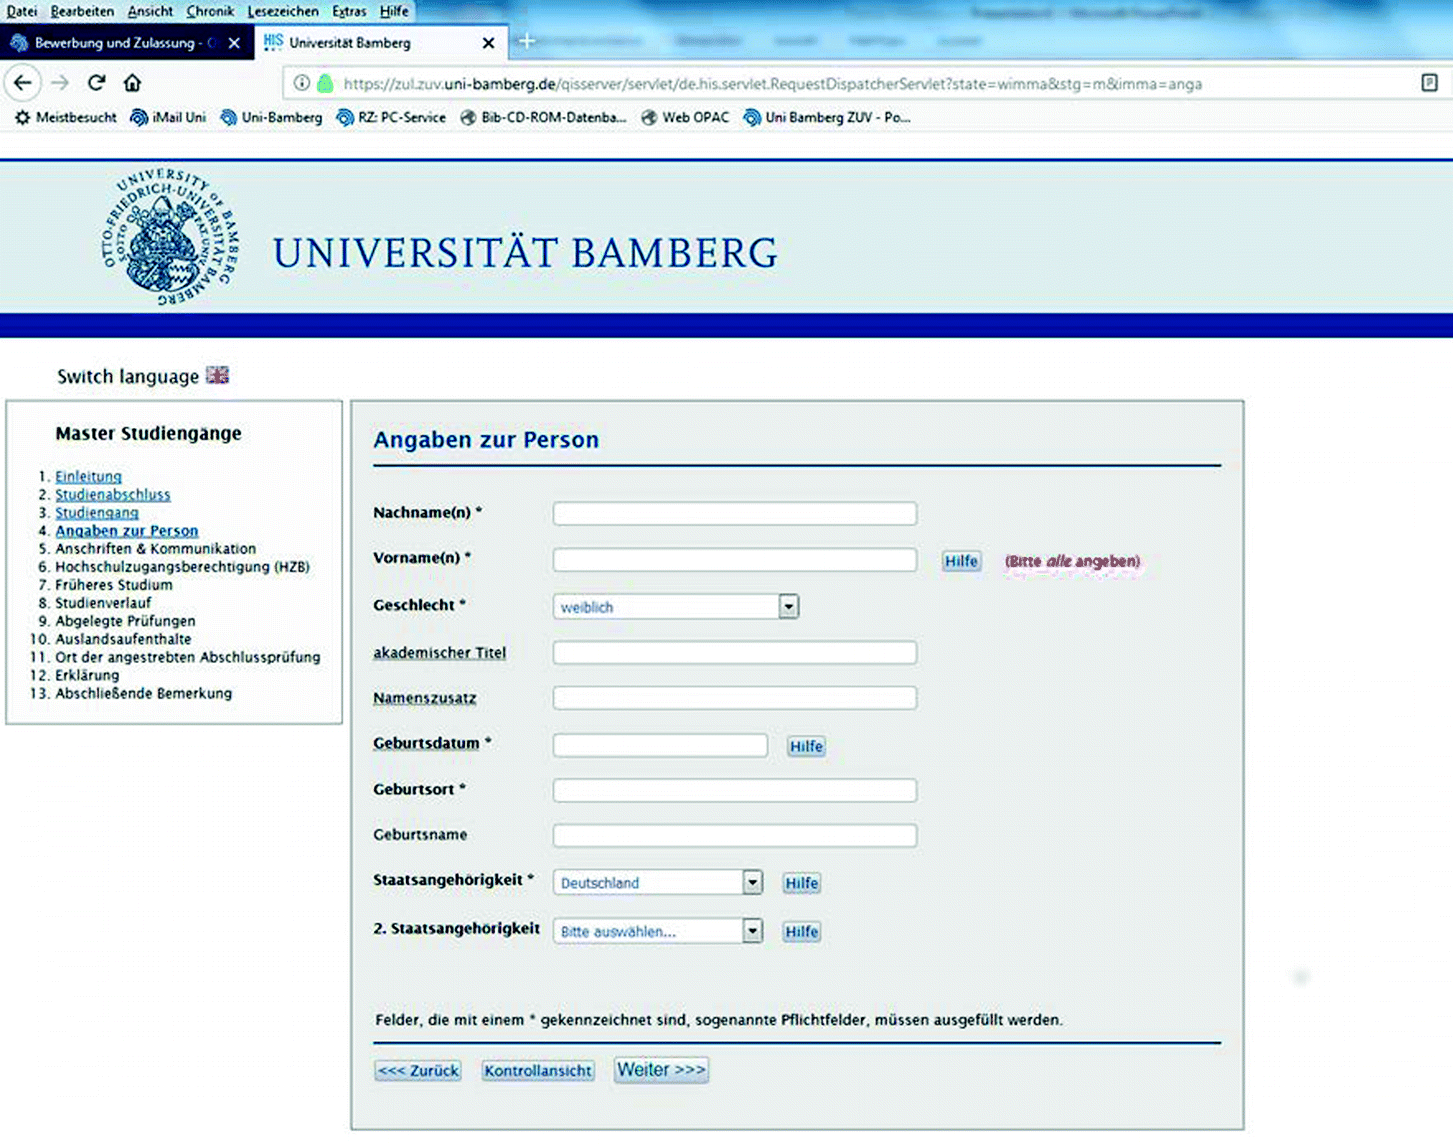Click the UK flag language icon

point(217,375)
